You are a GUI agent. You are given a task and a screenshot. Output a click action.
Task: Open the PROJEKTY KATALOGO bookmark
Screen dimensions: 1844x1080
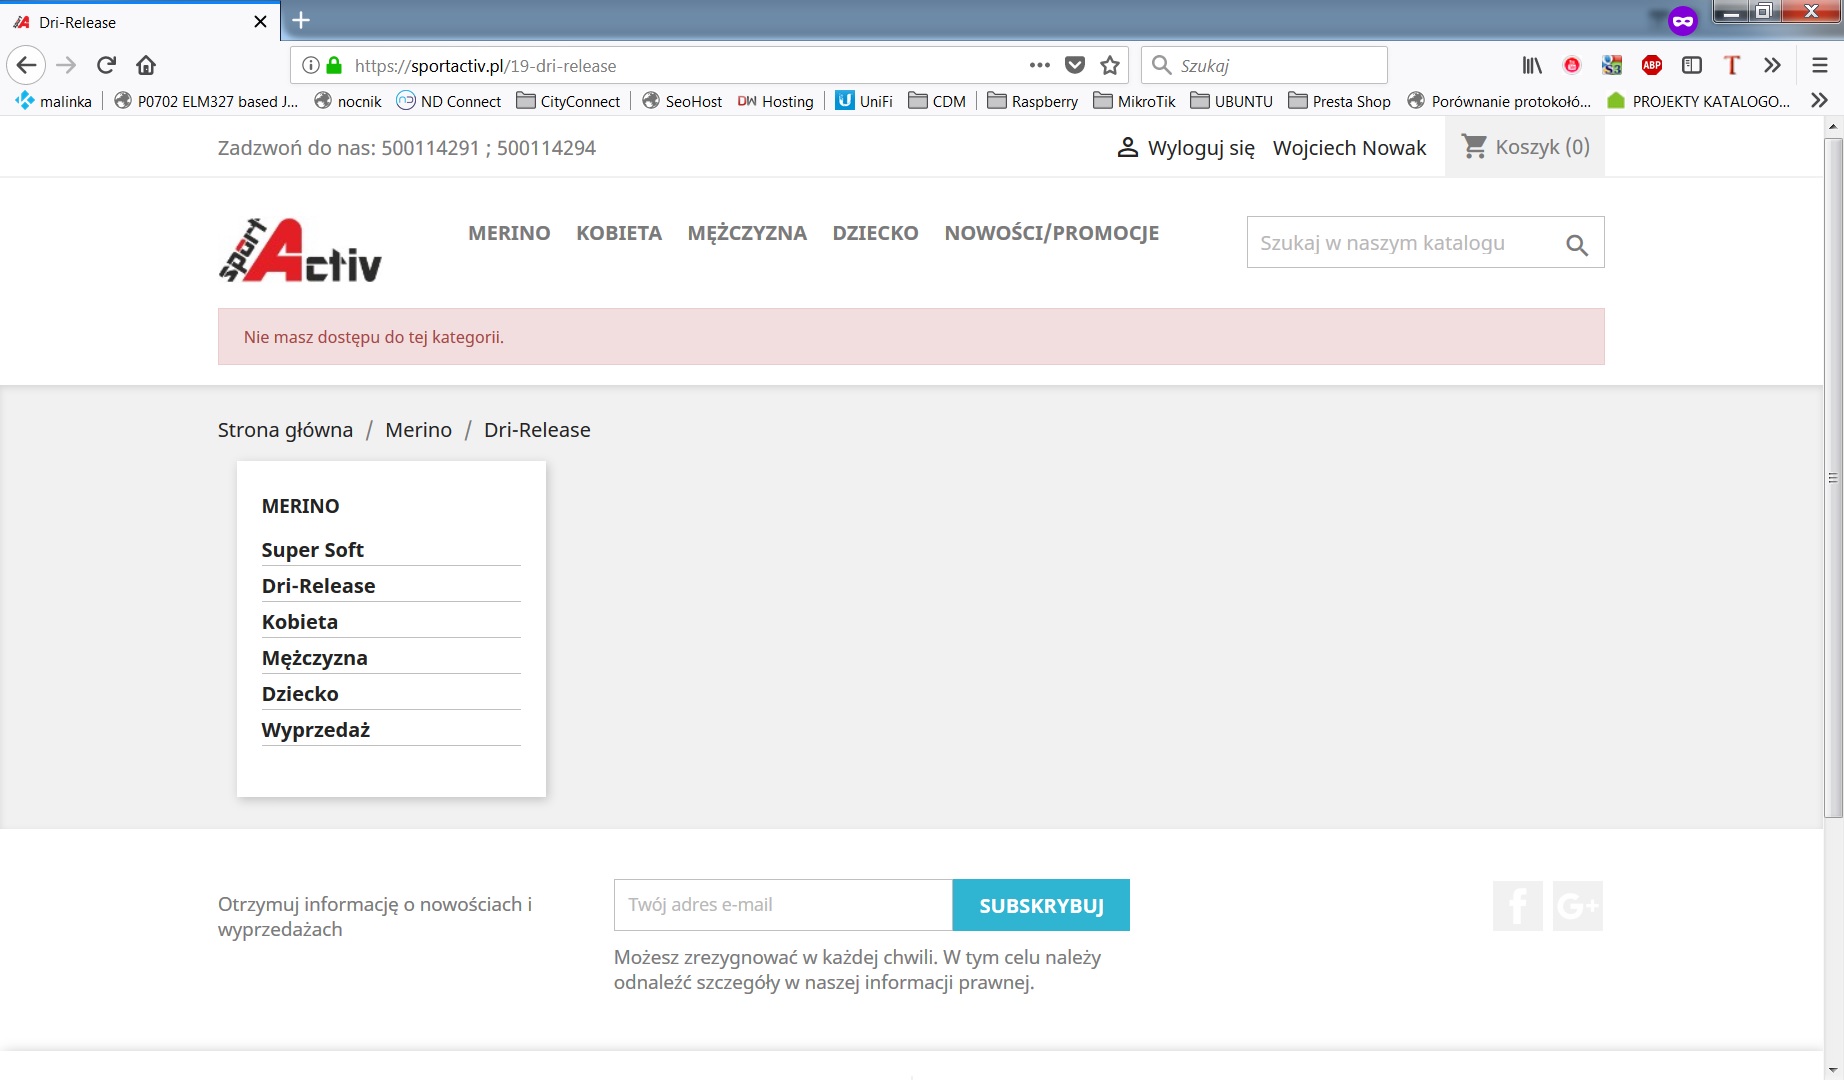[x=1699, y=101]
